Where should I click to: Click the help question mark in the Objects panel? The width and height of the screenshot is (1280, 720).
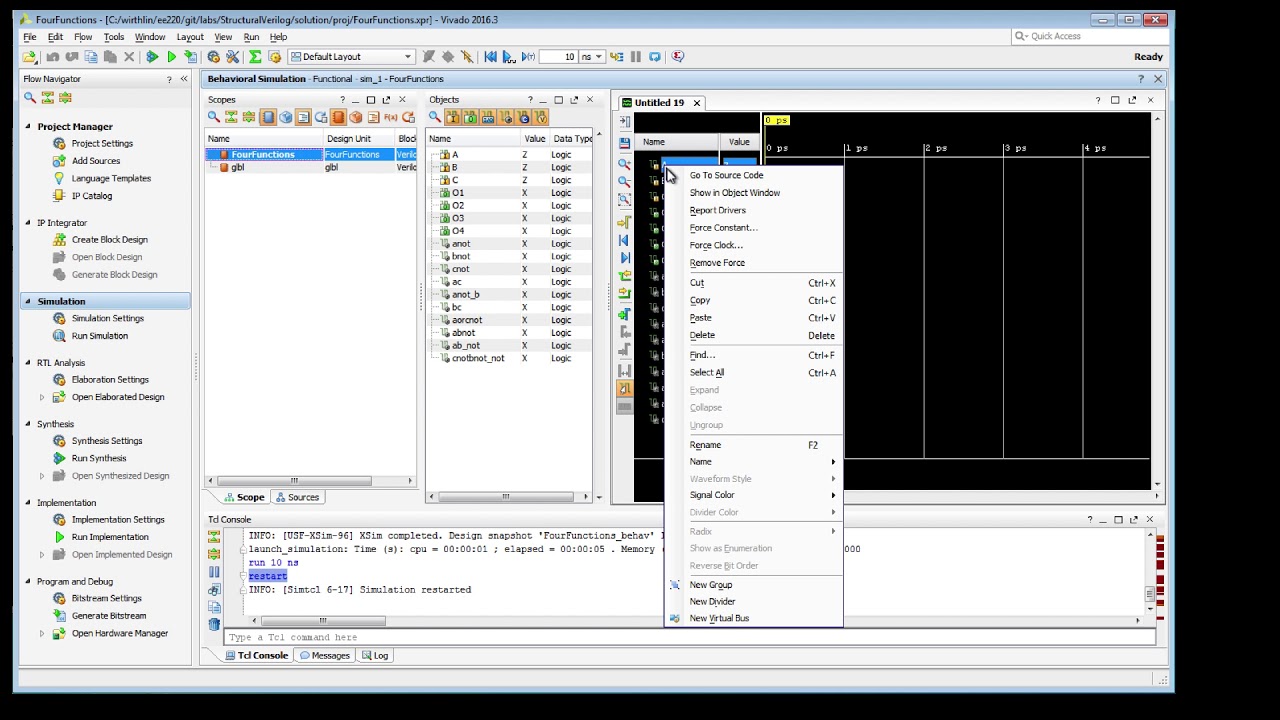point(530,100)
